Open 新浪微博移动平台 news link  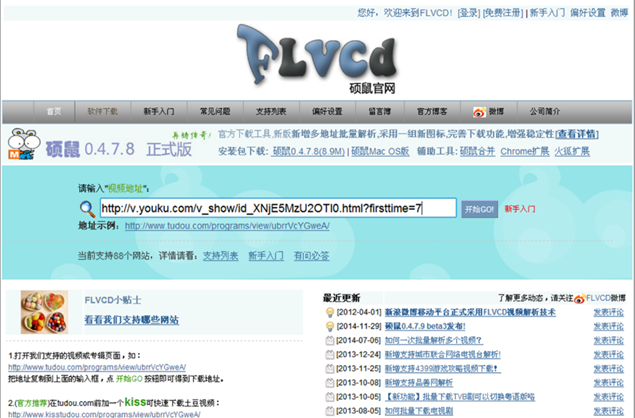tap(470, 312)
